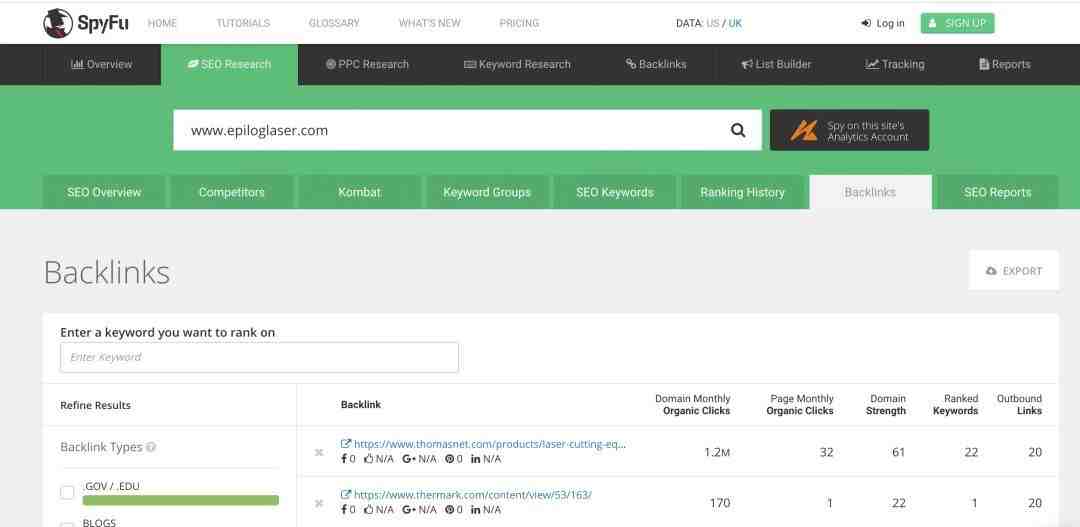Click the TUTORIALS link
The image size is (1080, 527).
pos(243,23)
